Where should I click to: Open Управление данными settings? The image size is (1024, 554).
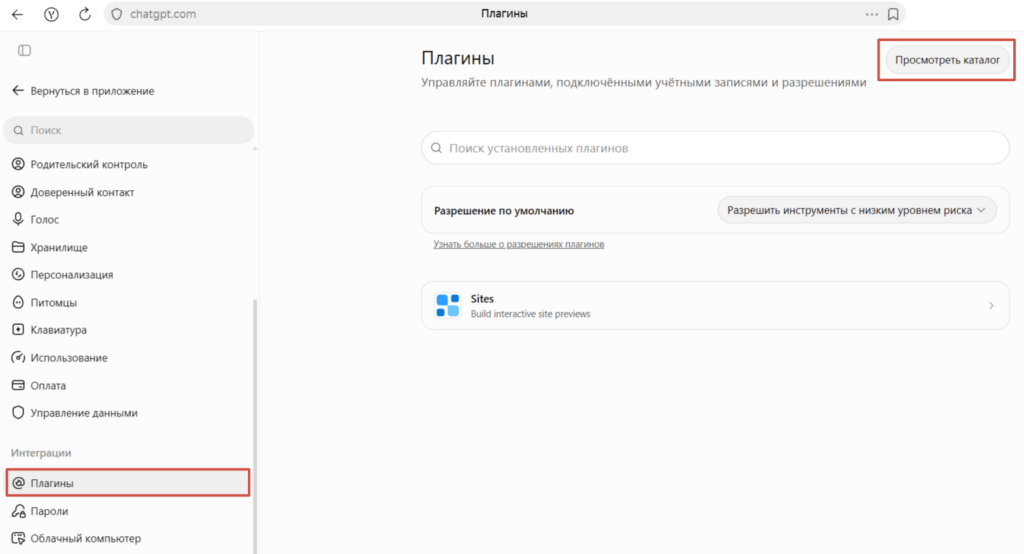coord(74,413)
